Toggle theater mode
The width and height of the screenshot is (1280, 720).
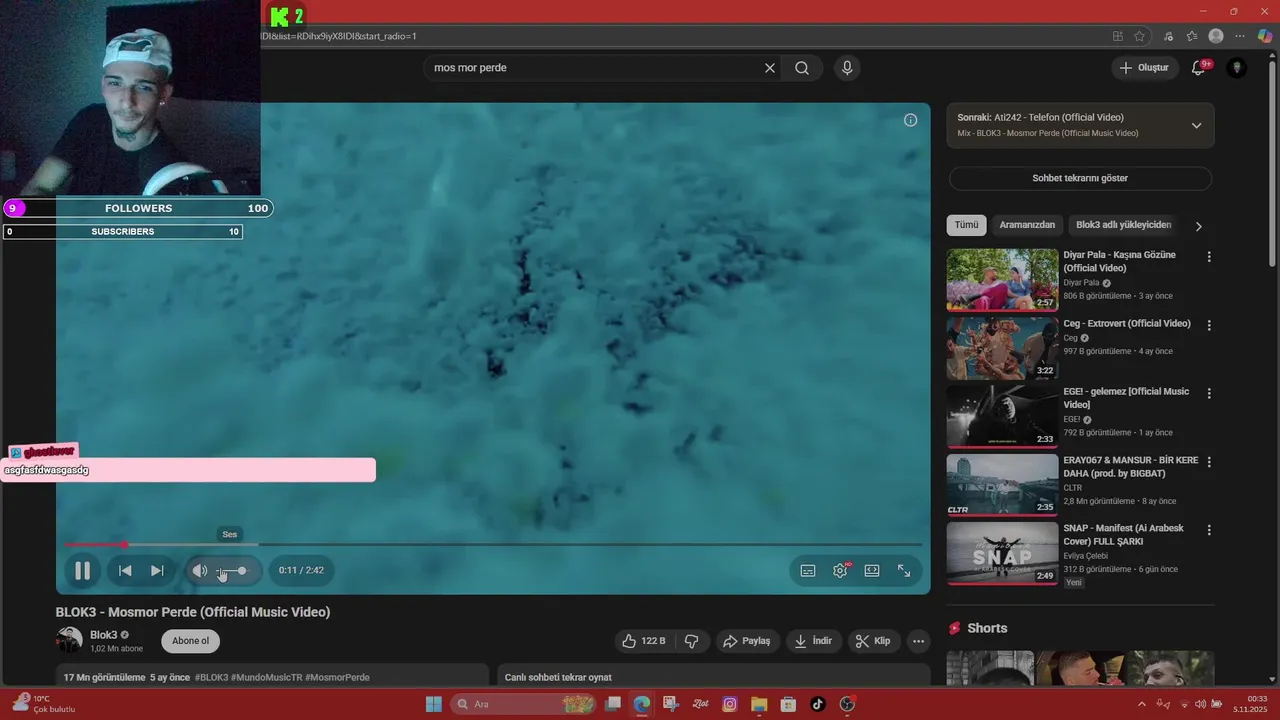point(872,570)
